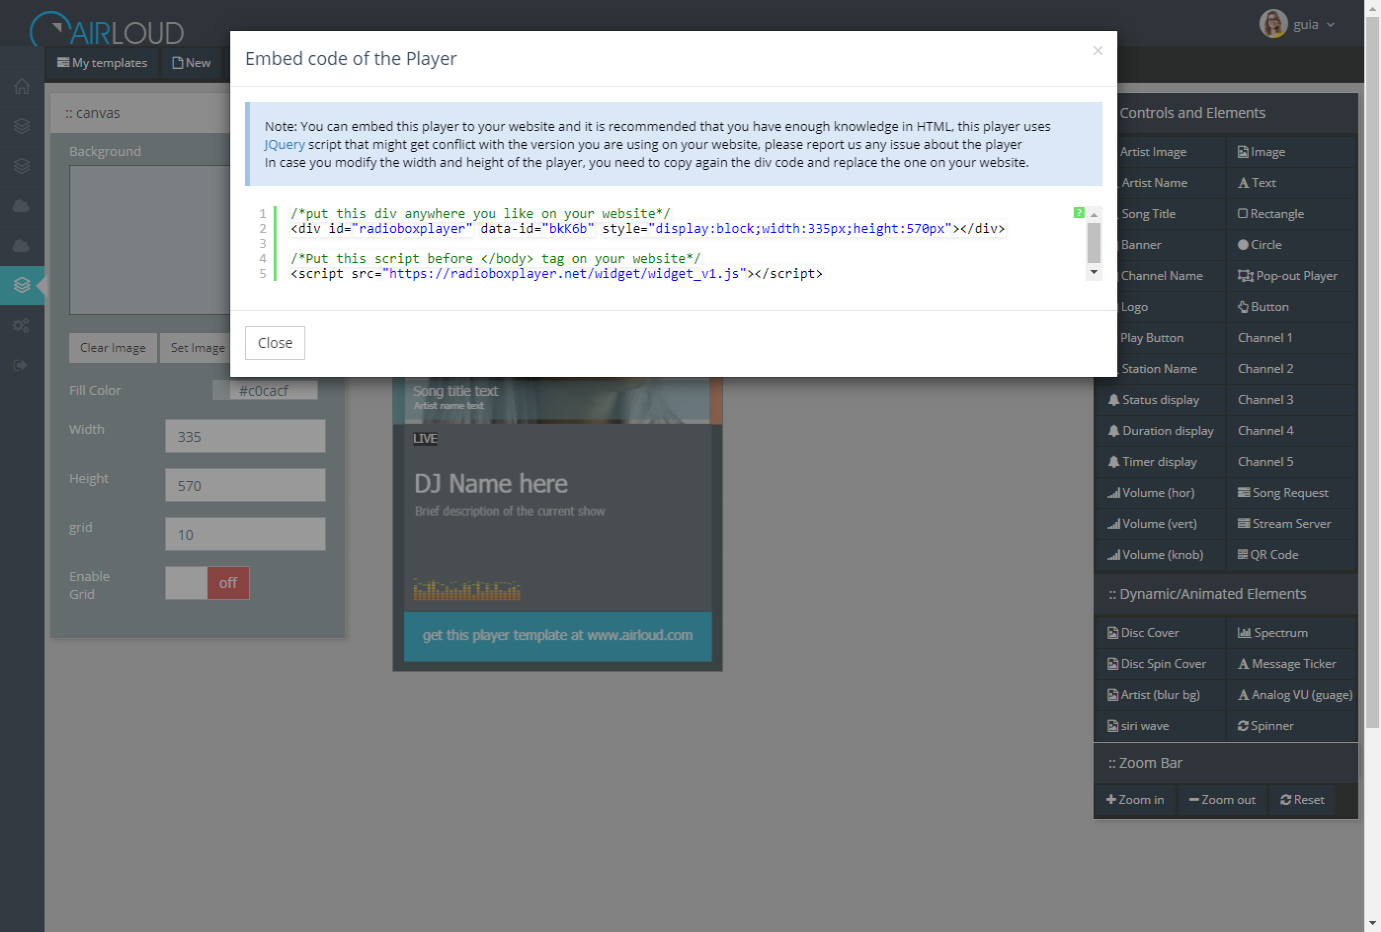
Task: Click the home sidebar icon
Action: (21, 87)
